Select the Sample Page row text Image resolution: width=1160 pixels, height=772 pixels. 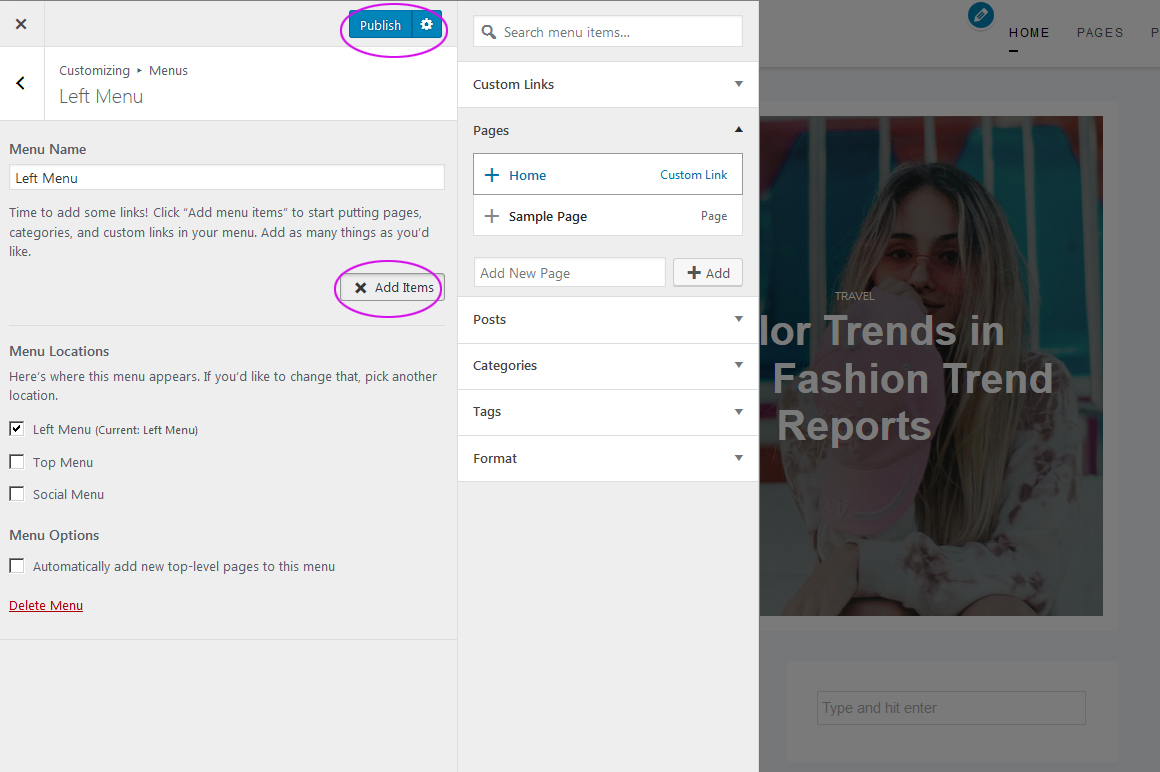(547, 217)
